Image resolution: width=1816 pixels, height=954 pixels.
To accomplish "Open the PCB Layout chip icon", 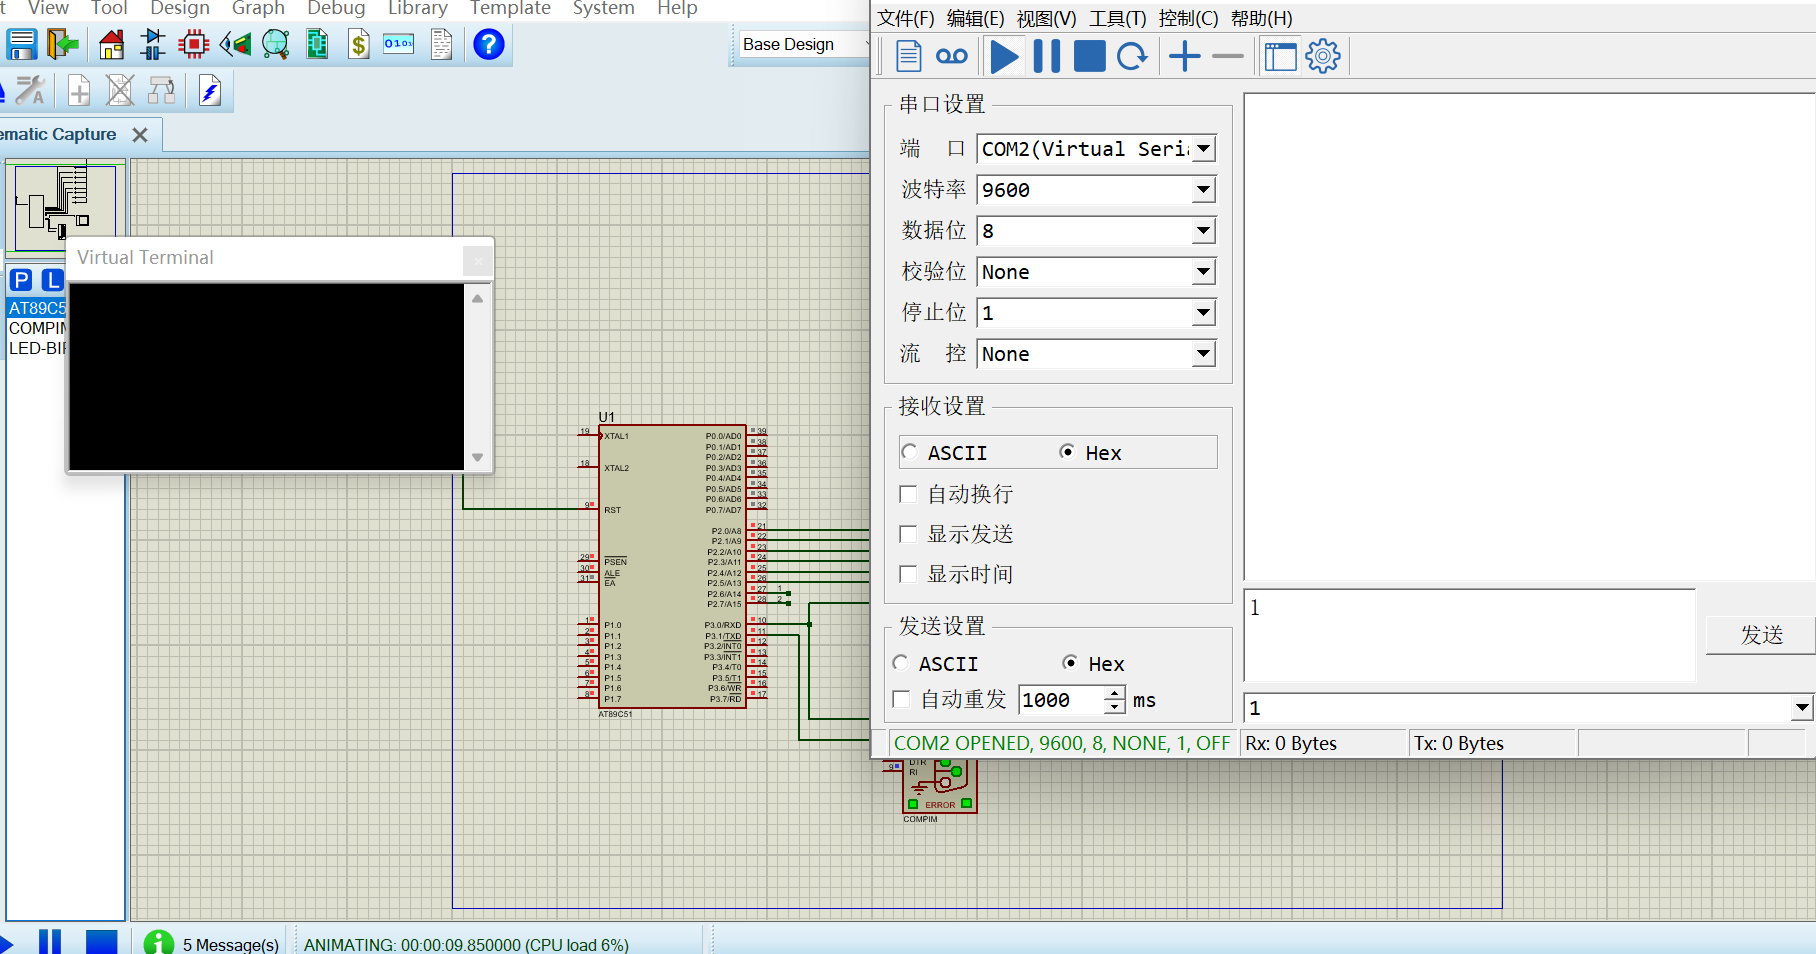I will tap(193, 44).
